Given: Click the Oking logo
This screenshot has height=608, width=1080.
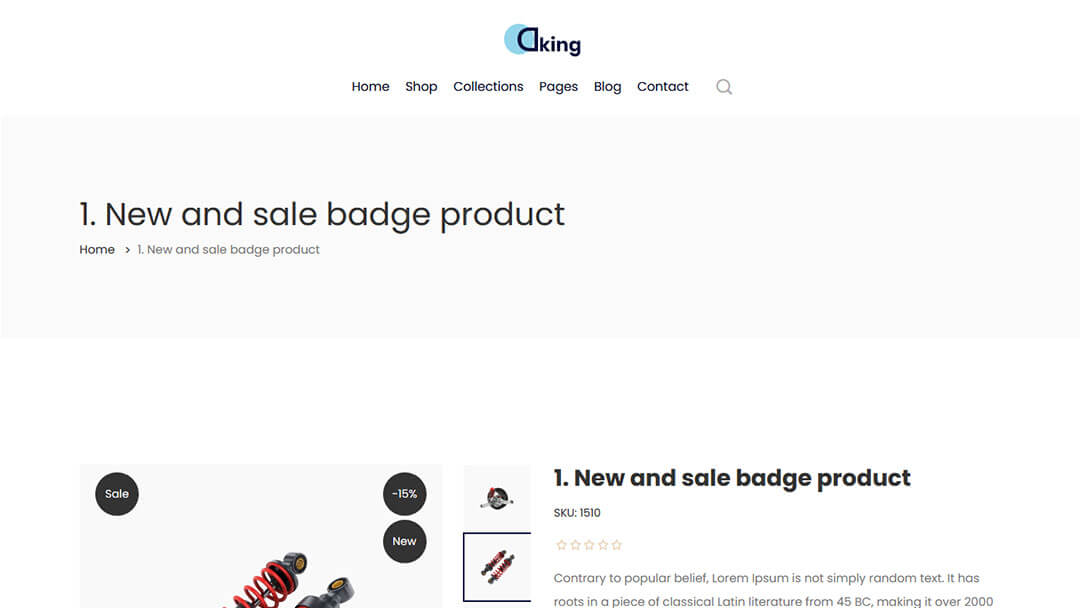Looking at the screenshot, I should click(x=542, y=40).
